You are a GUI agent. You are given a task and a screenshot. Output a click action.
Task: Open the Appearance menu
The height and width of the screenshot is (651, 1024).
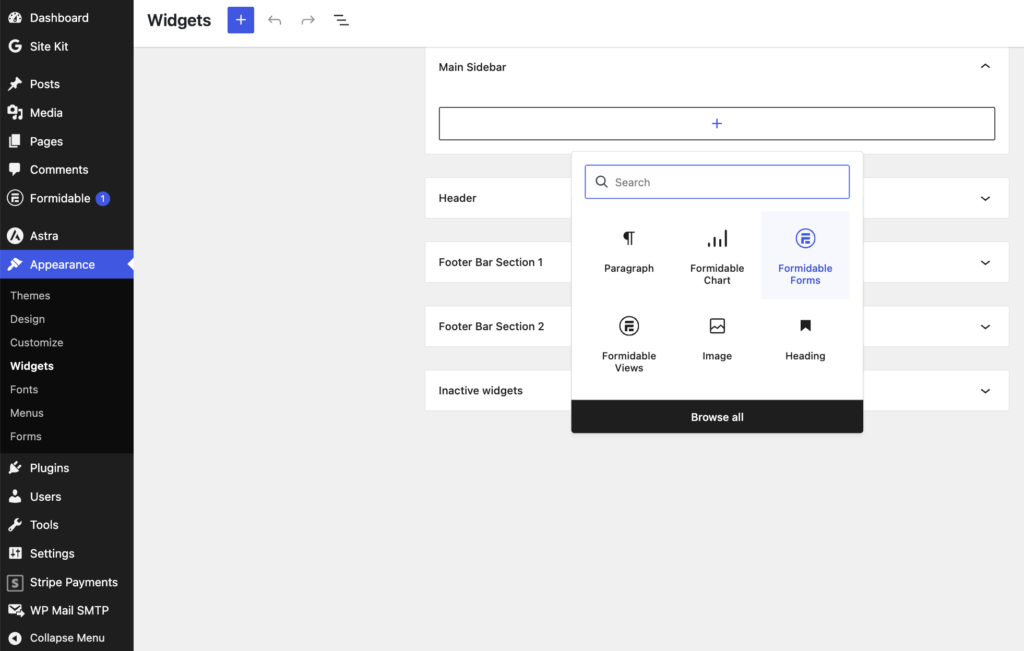[67, 264]
